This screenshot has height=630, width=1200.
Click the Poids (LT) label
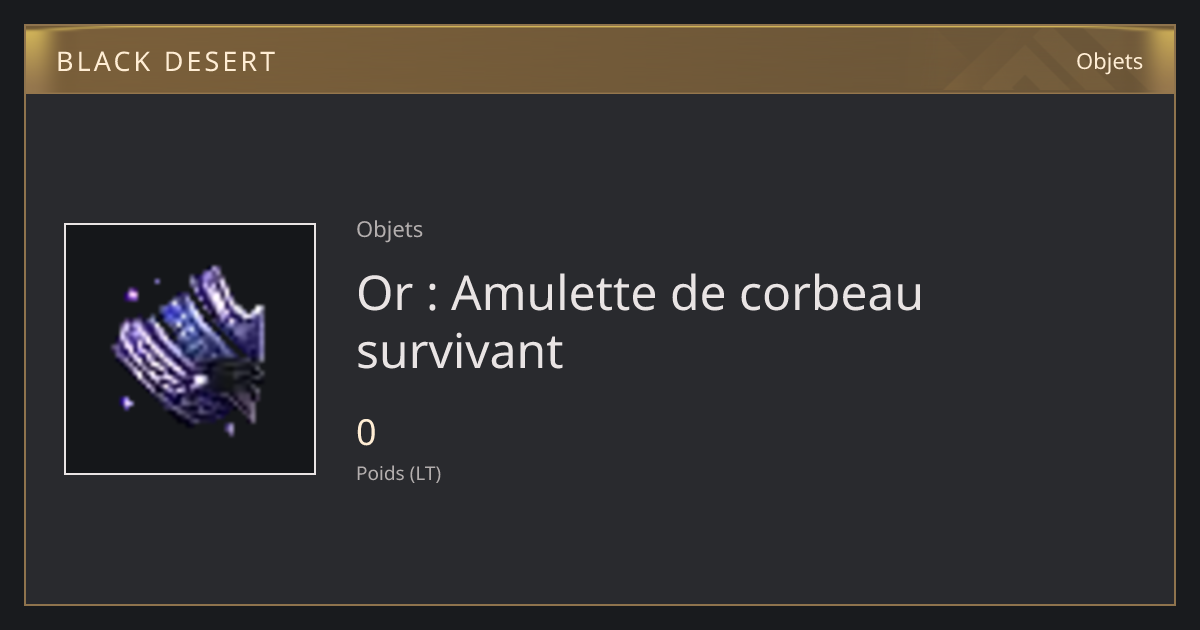(398, 473)
